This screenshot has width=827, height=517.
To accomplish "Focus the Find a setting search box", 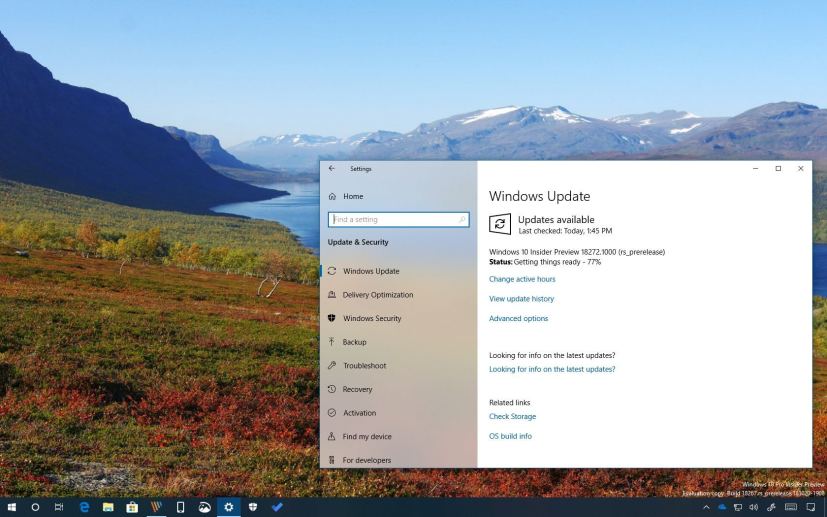I will point(398,219).
